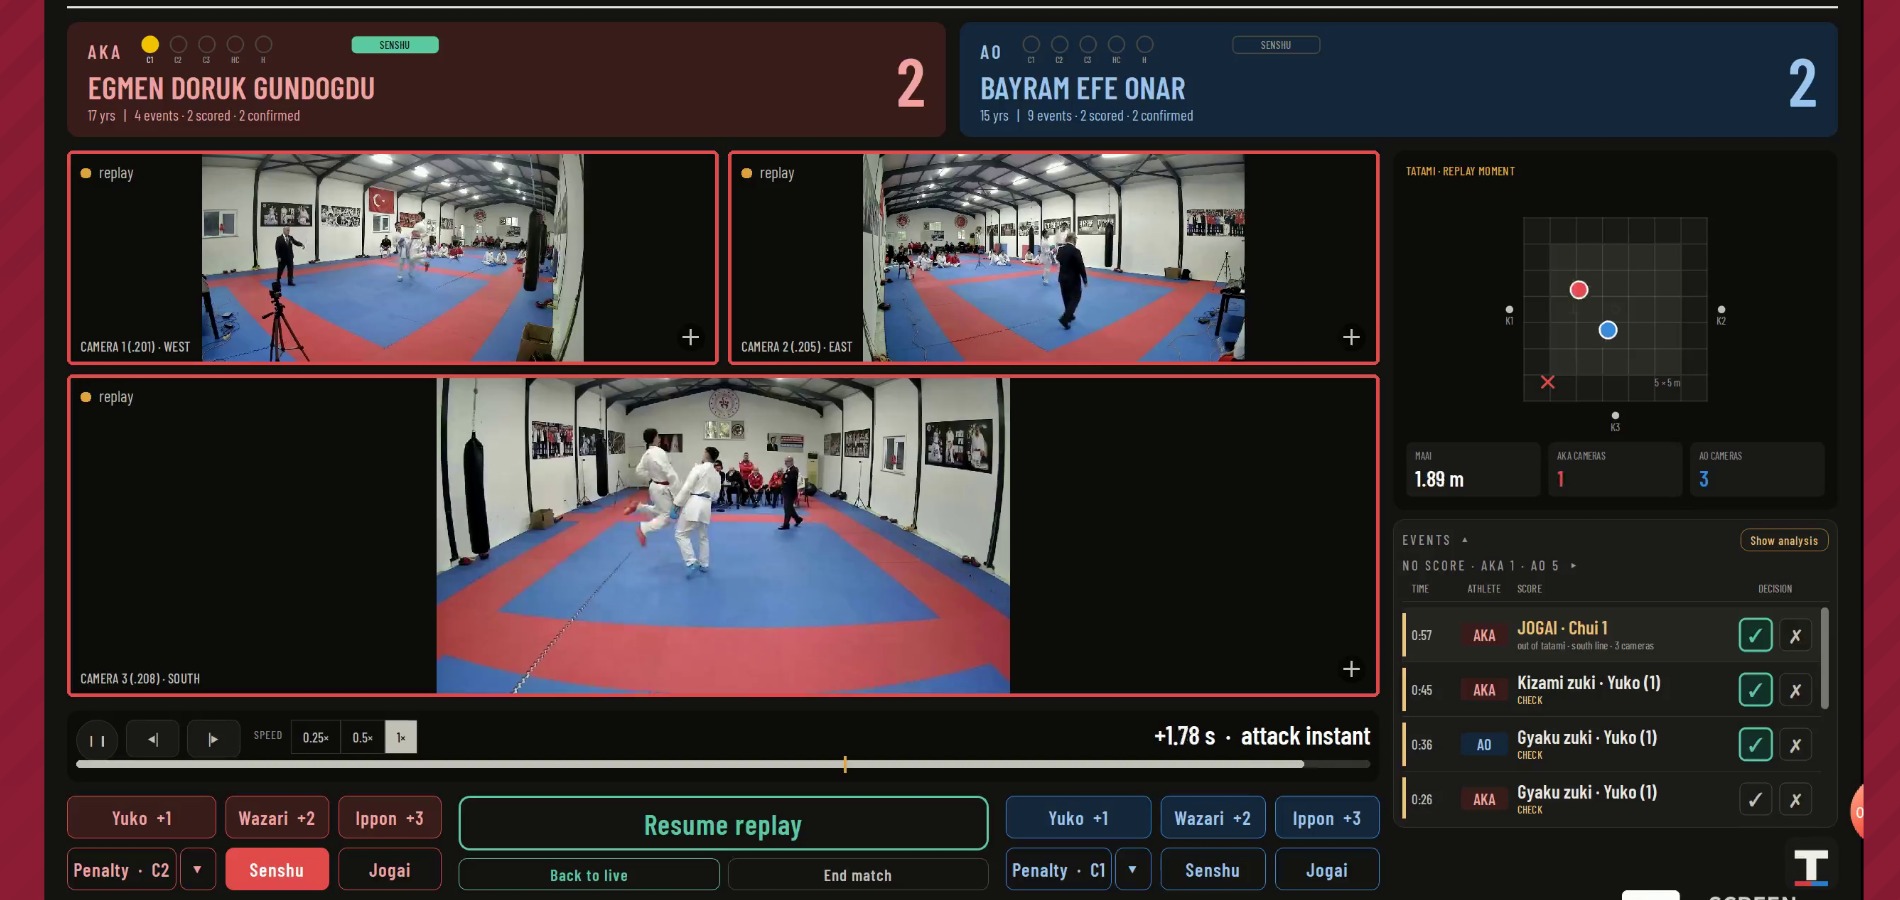
Task: Collapse the EVENTS list
Action: [1465, 540]
